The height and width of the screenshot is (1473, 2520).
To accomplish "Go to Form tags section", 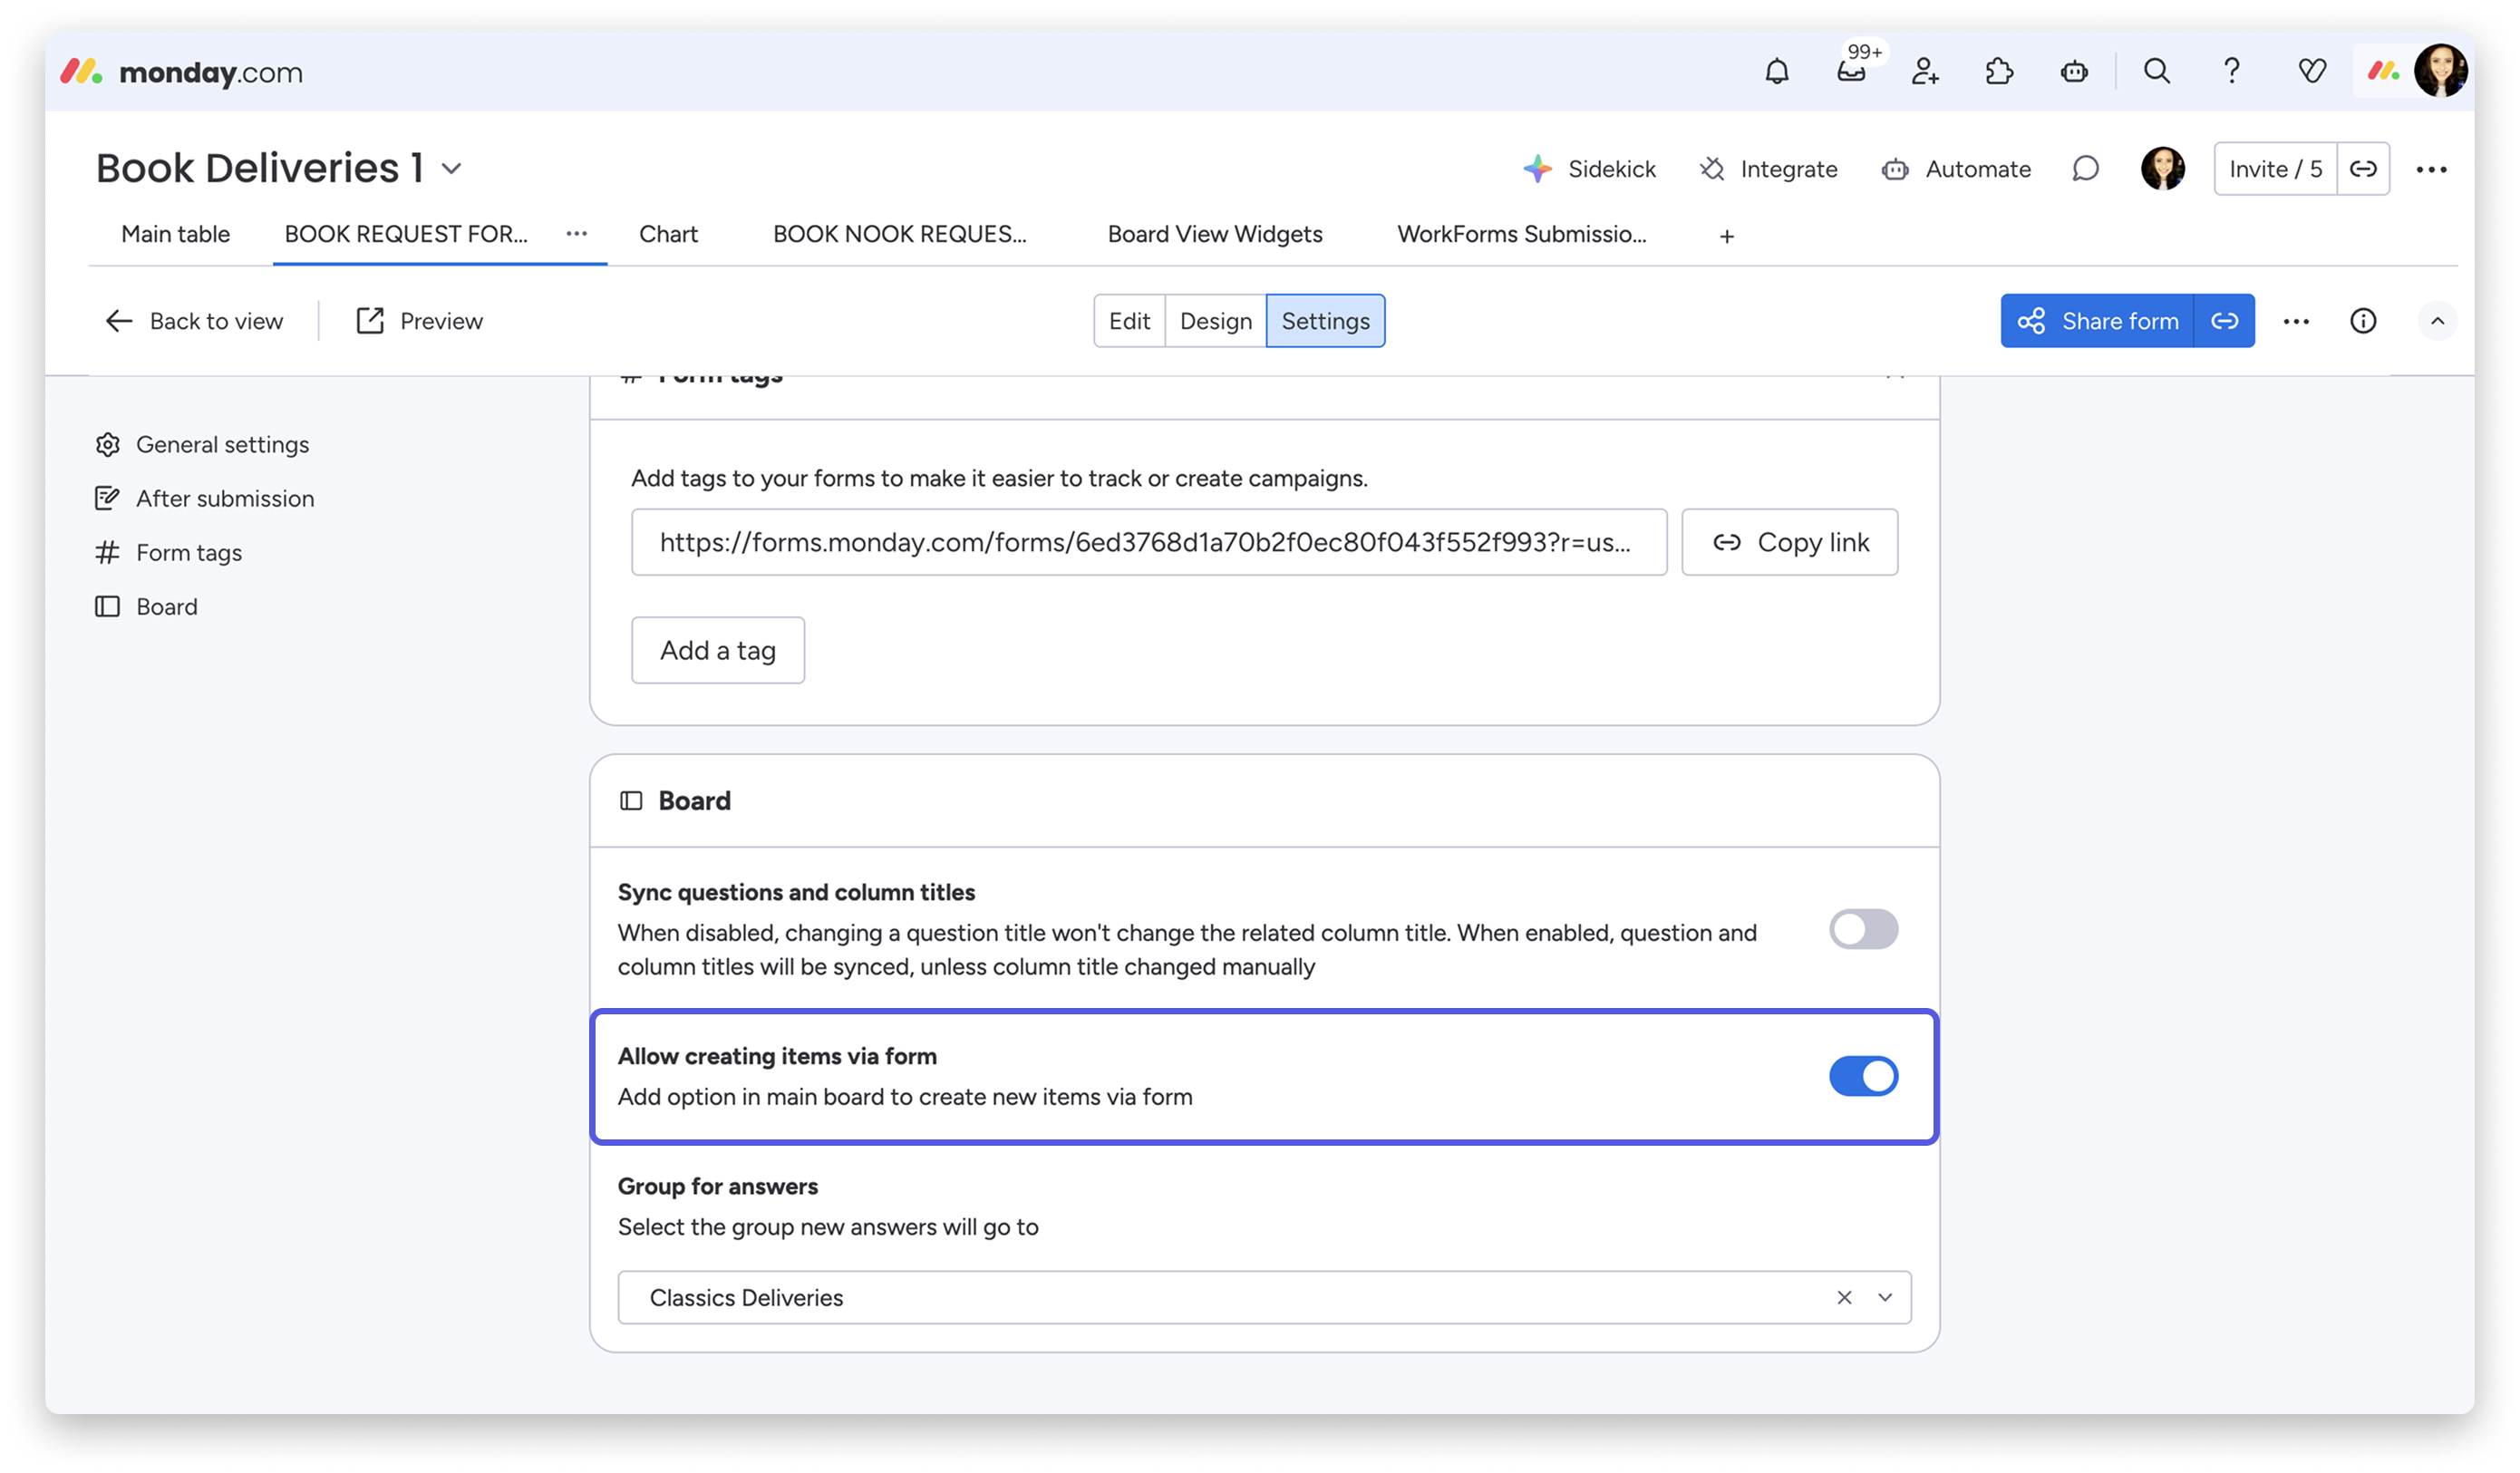I will 168,552.
